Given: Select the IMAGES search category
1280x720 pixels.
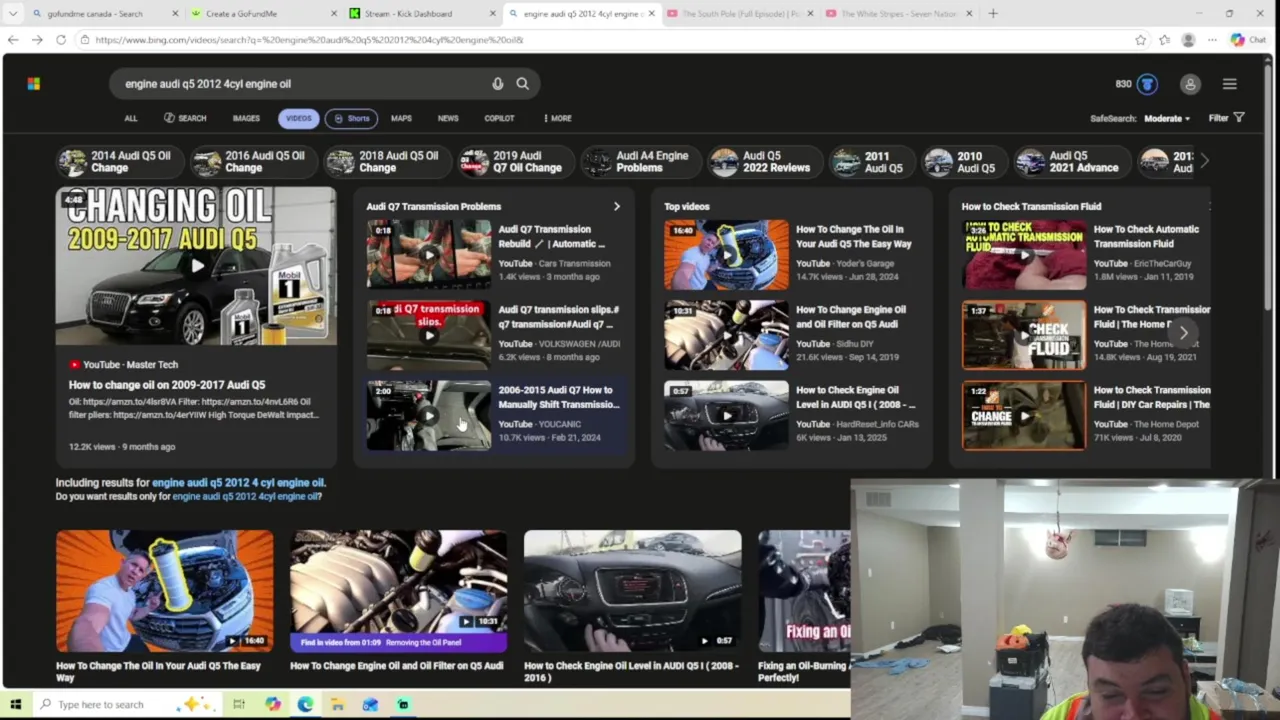Looking at the screenshot, I should [x=246, y=118].
